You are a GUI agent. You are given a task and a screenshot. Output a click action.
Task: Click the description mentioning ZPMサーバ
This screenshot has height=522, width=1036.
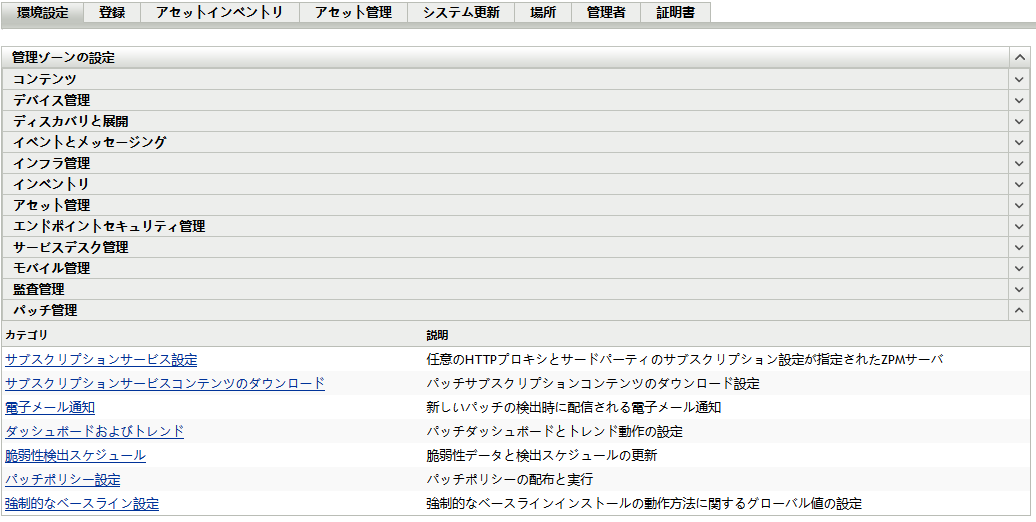pos(684,360)
